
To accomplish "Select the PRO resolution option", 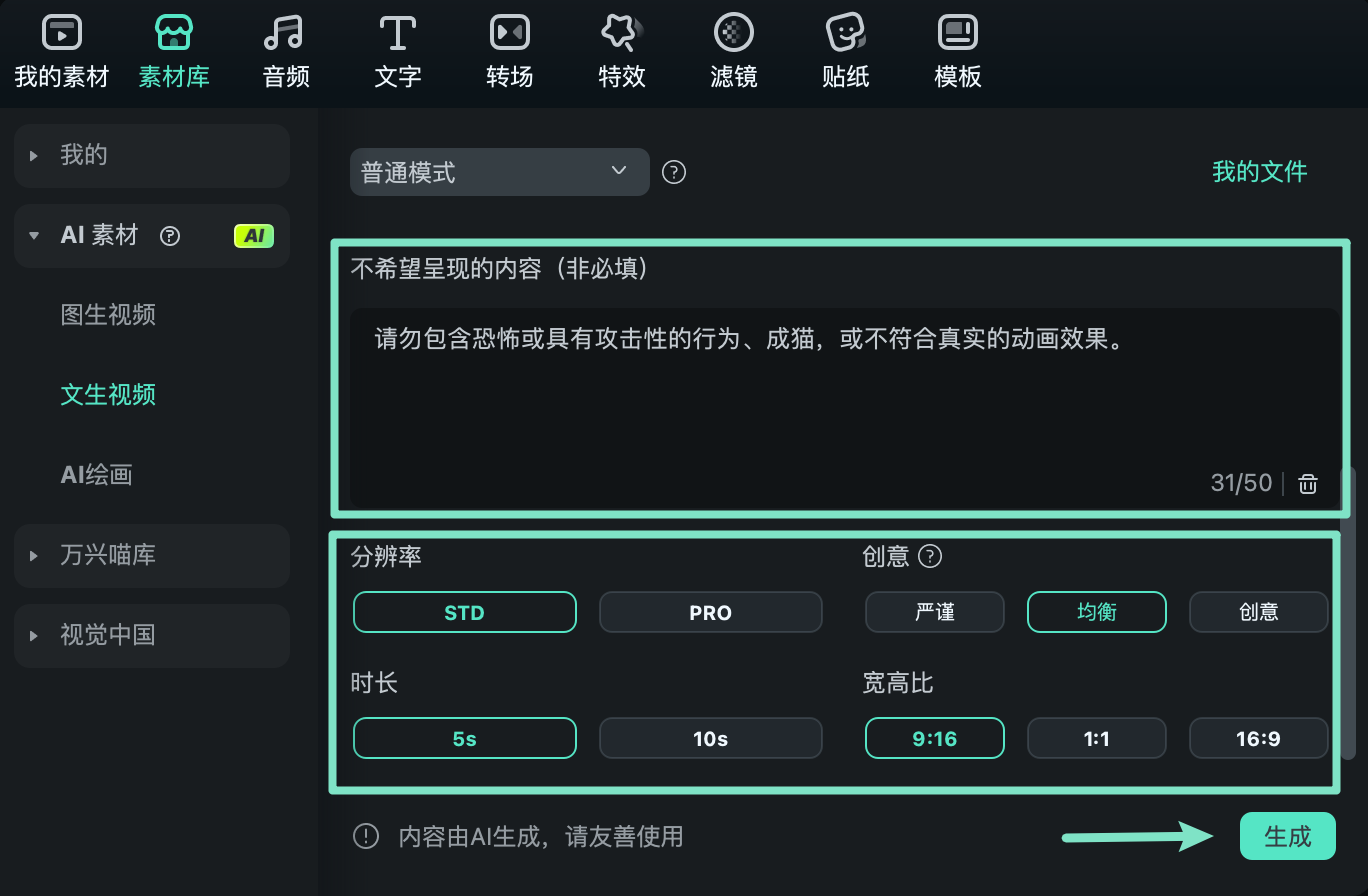I will point(710,612).
